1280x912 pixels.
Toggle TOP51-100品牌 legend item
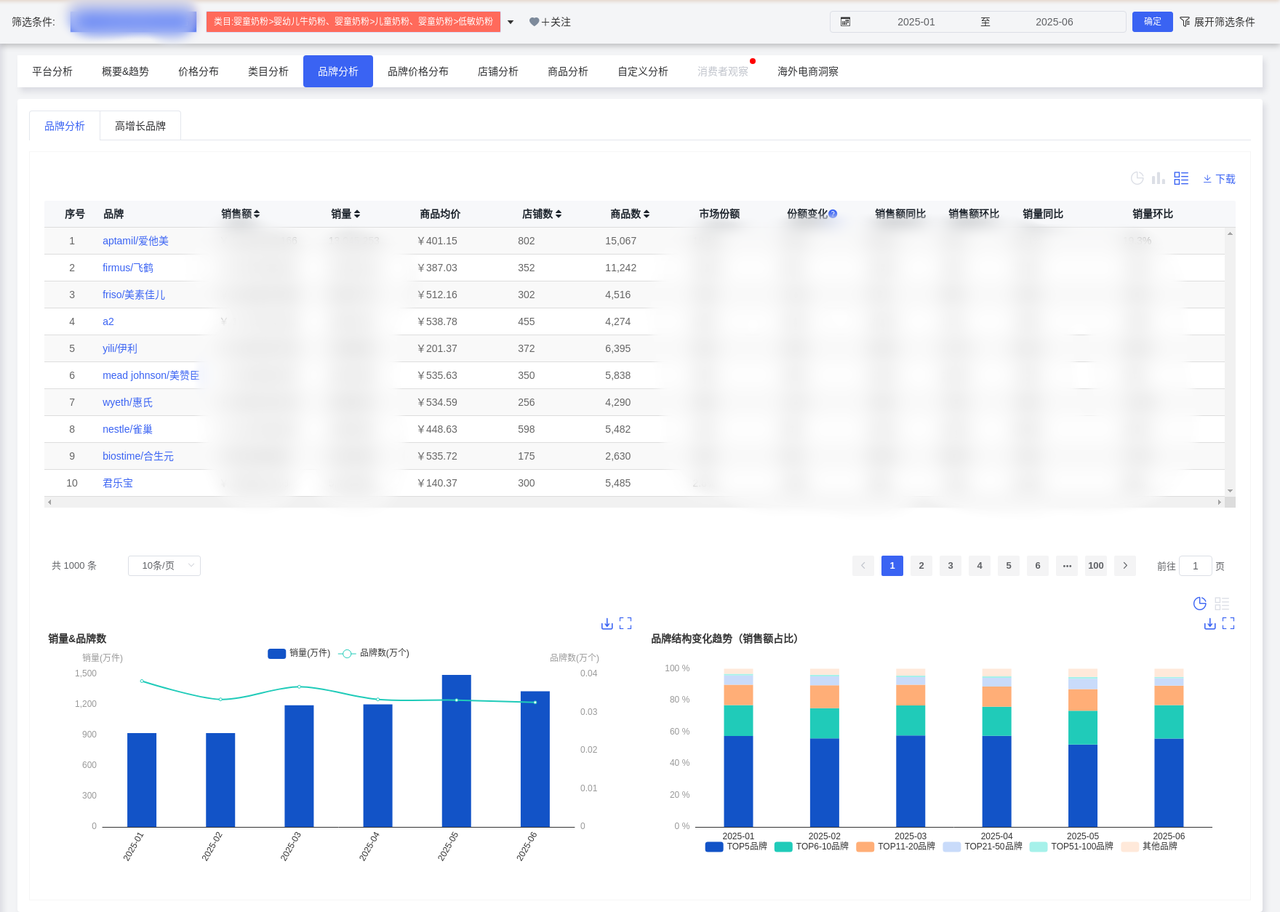tap(1072, 846)
